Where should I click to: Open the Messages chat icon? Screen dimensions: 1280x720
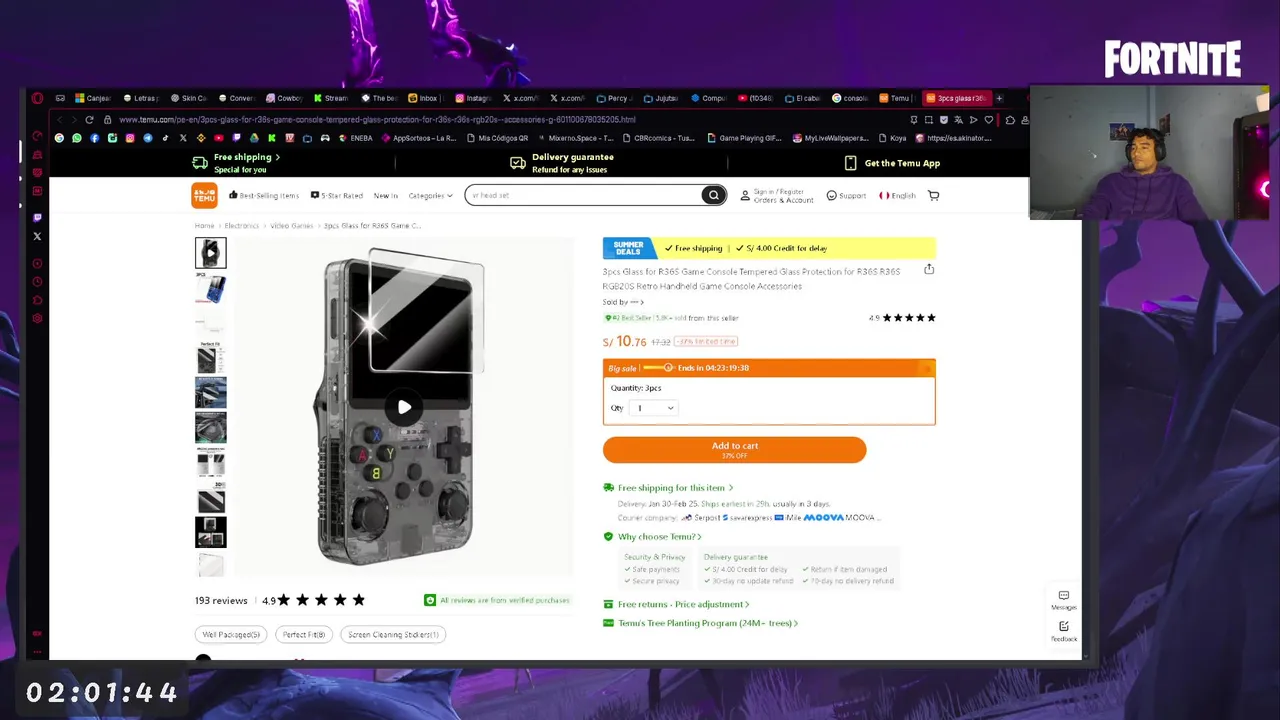[1063, 600]
